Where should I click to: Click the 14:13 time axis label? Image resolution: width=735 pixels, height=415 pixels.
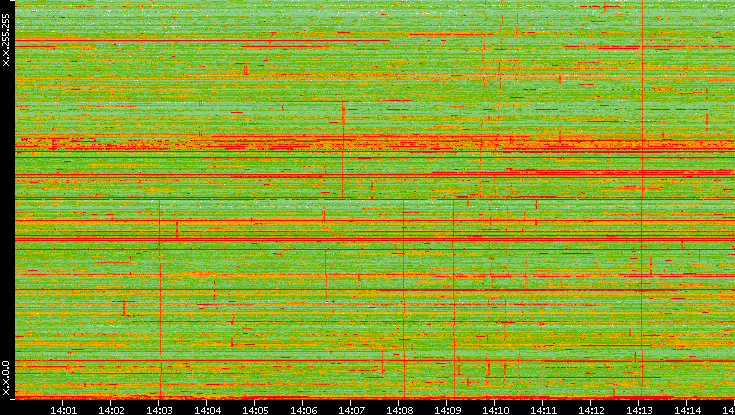pos(640,410)
